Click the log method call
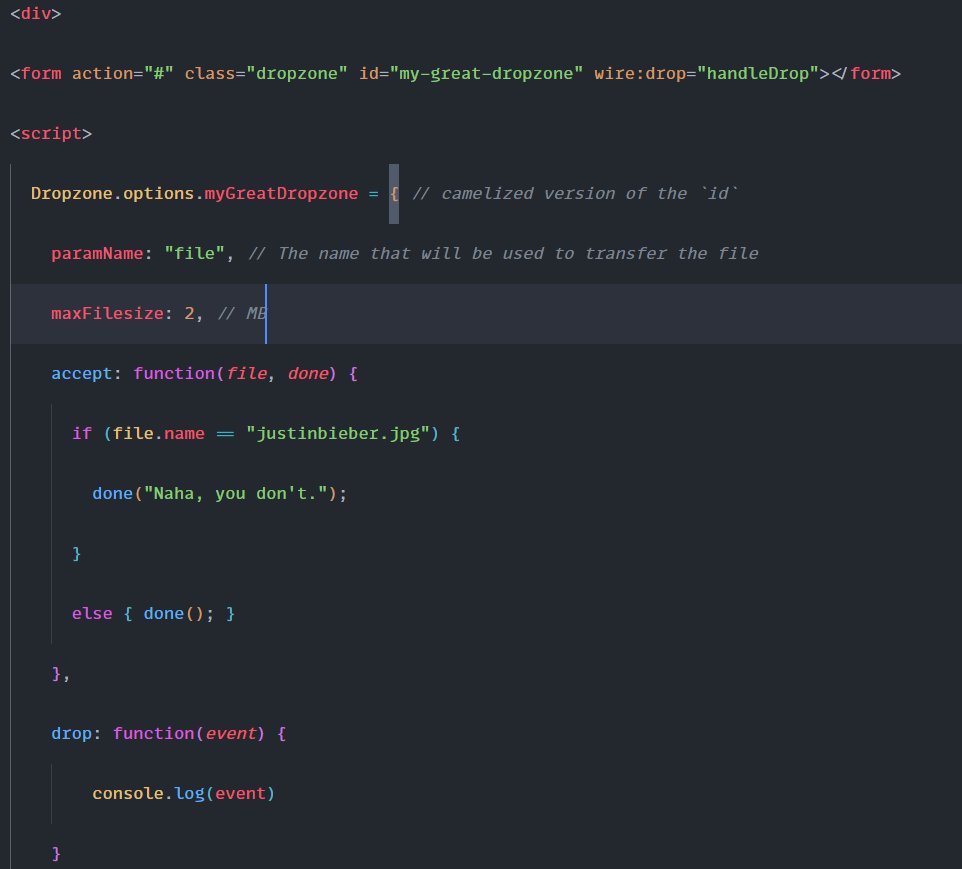 point(190,794)
